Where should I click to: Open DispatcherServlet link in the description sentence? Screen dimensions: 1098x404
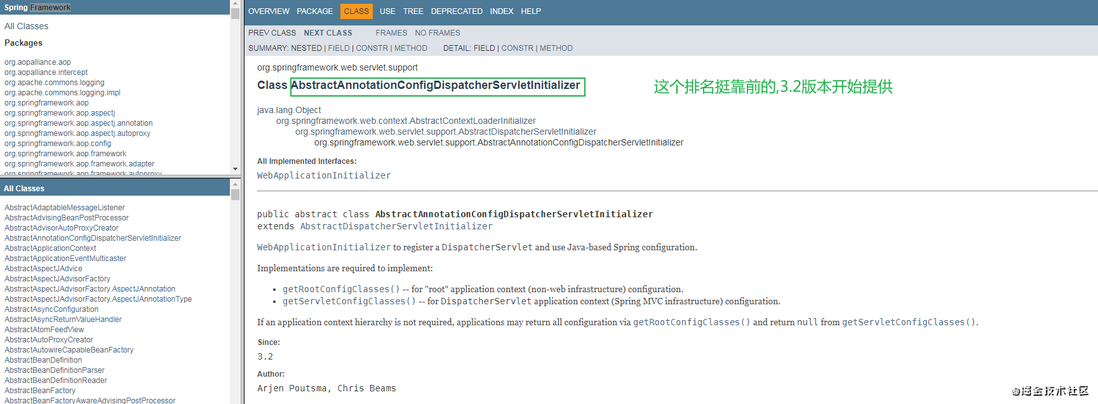487,248
